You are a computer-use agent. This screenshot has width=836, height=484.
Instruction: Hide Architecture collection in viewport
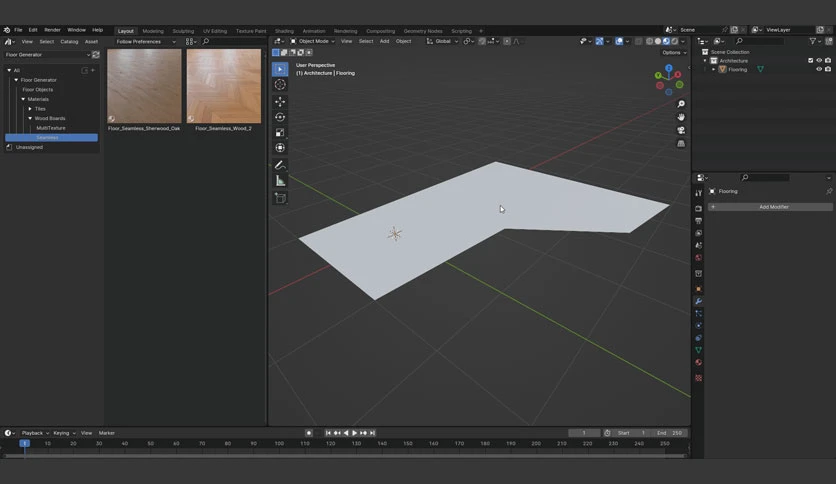819,61
